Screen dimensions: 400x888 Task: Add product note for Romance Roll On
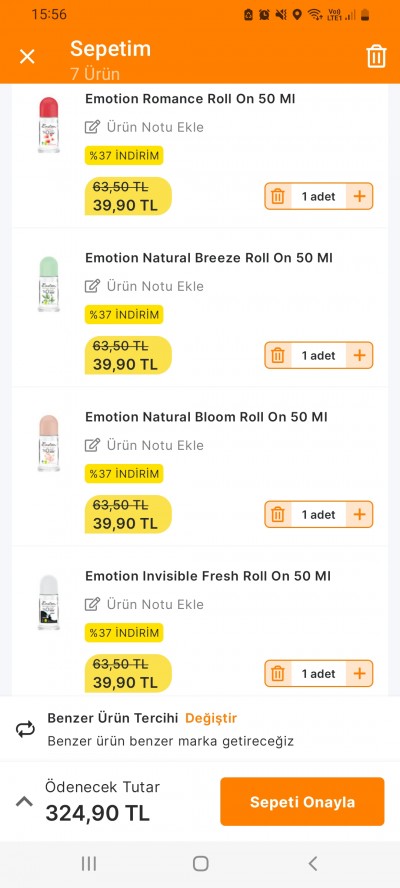click(144, 127)
